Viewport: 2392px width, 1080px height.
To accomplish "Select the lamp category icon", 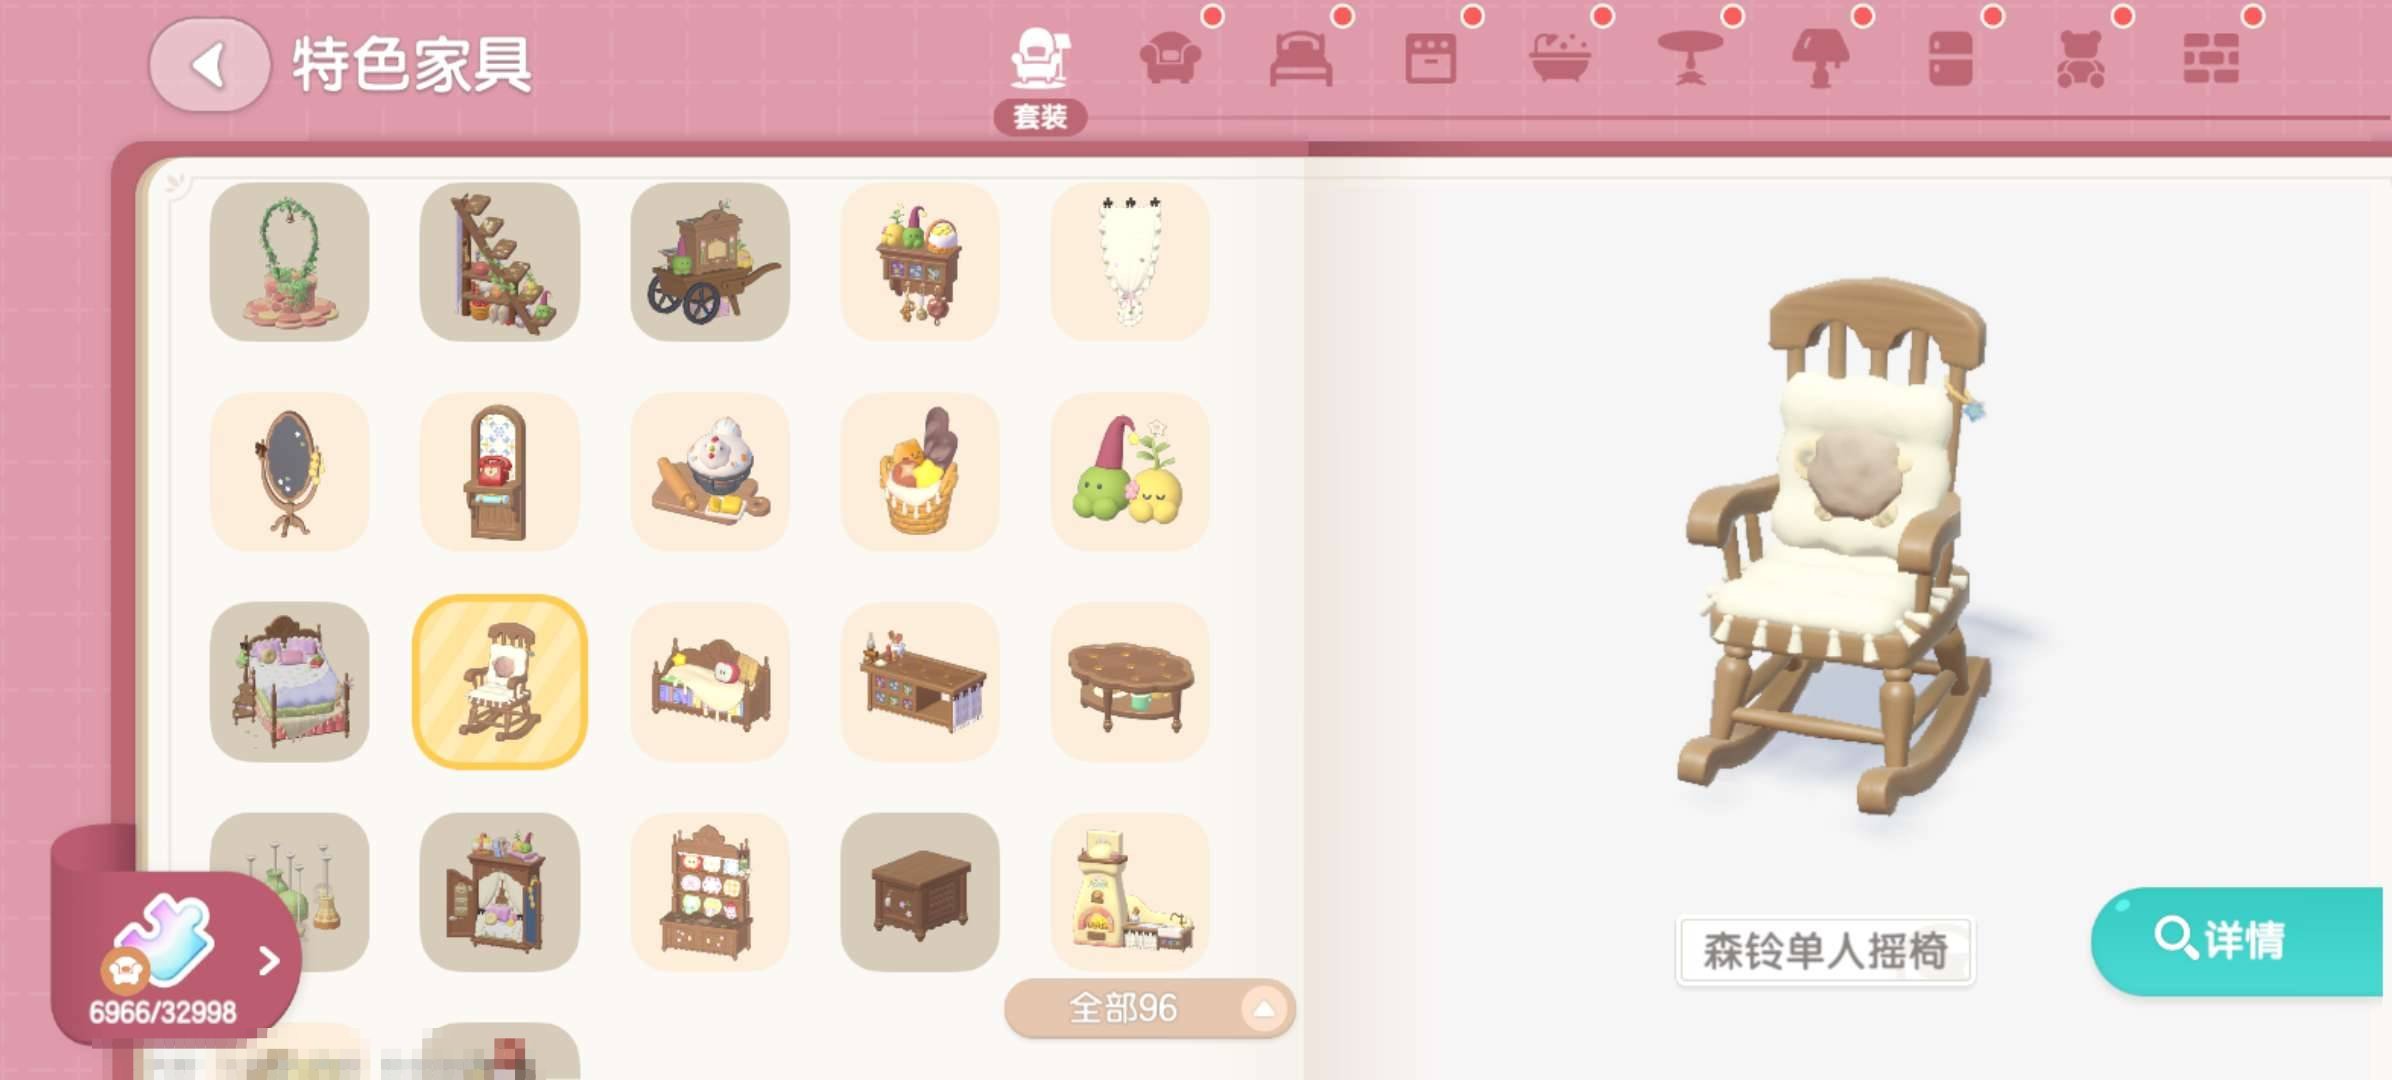I will [x=1820, y=59].
